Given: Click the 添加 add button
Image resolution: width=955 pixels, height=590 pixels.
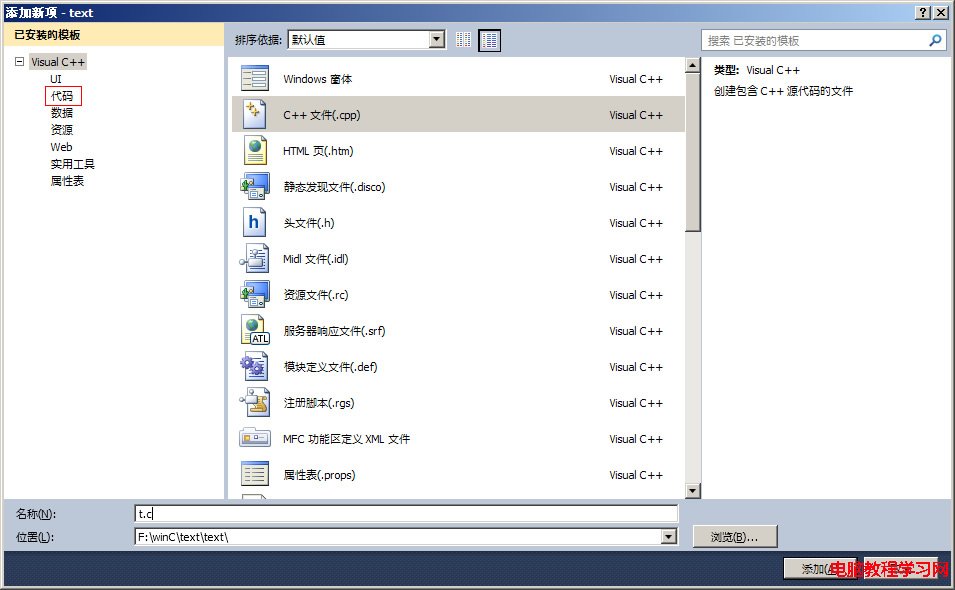Looking at the screenshot, I should (820, 569).
